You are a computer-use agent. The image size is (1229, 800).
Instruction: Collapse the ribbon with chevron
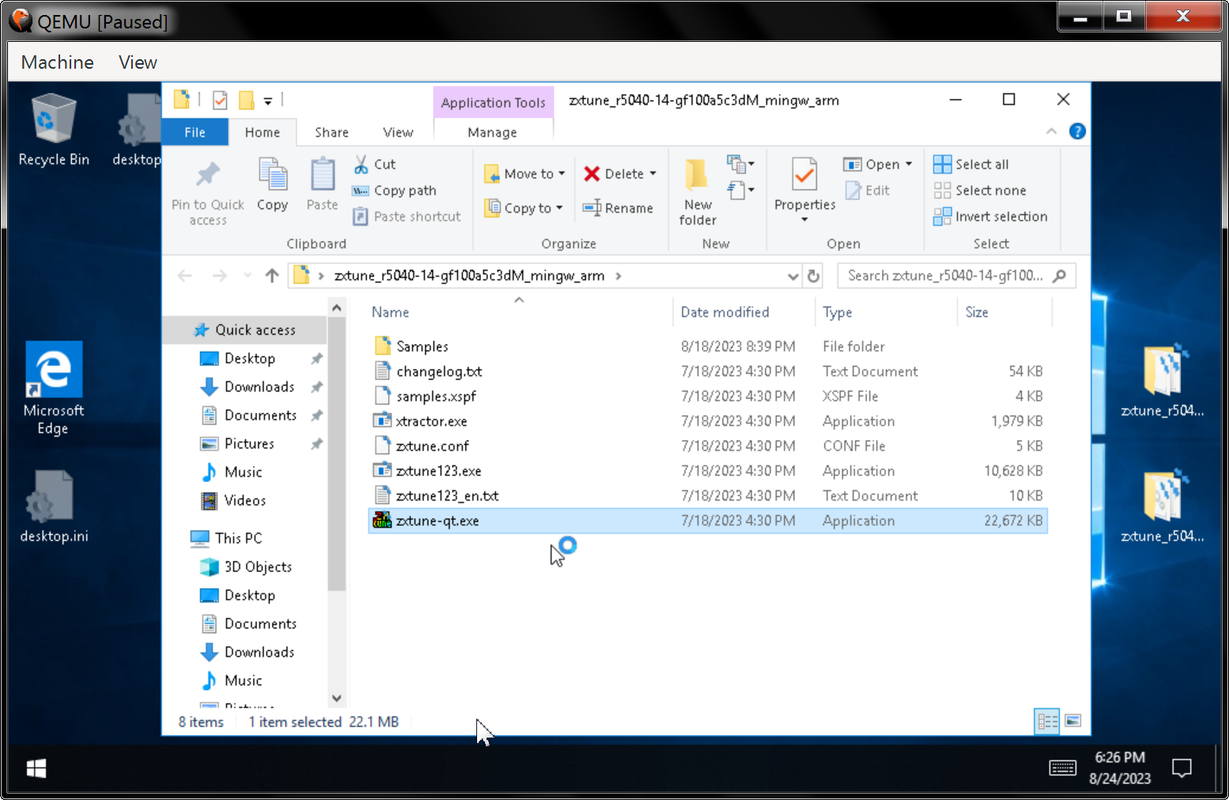1052,131
